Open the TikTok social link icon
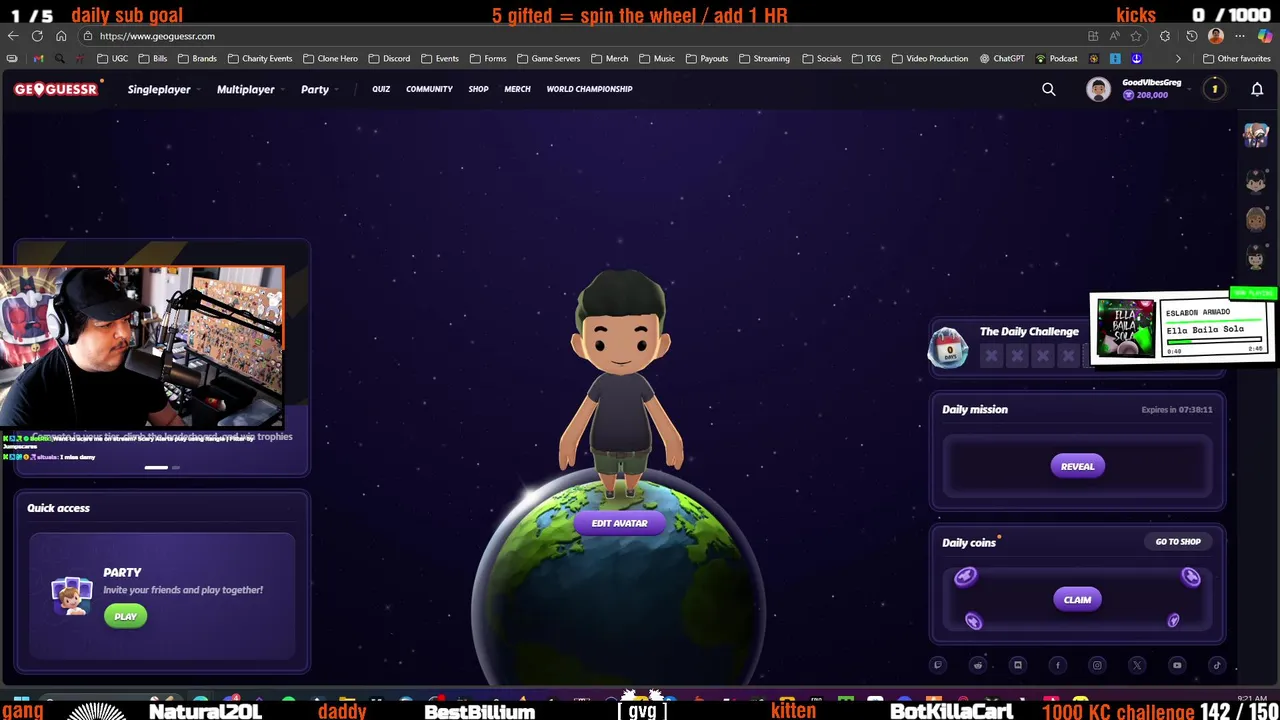 click(1217, 665)
